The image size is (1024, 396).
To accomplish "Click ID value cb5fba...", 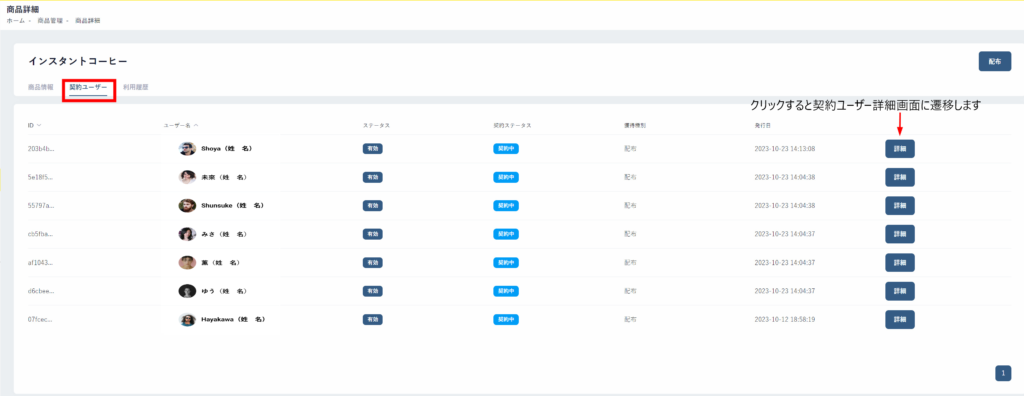I will coord(40,234).
